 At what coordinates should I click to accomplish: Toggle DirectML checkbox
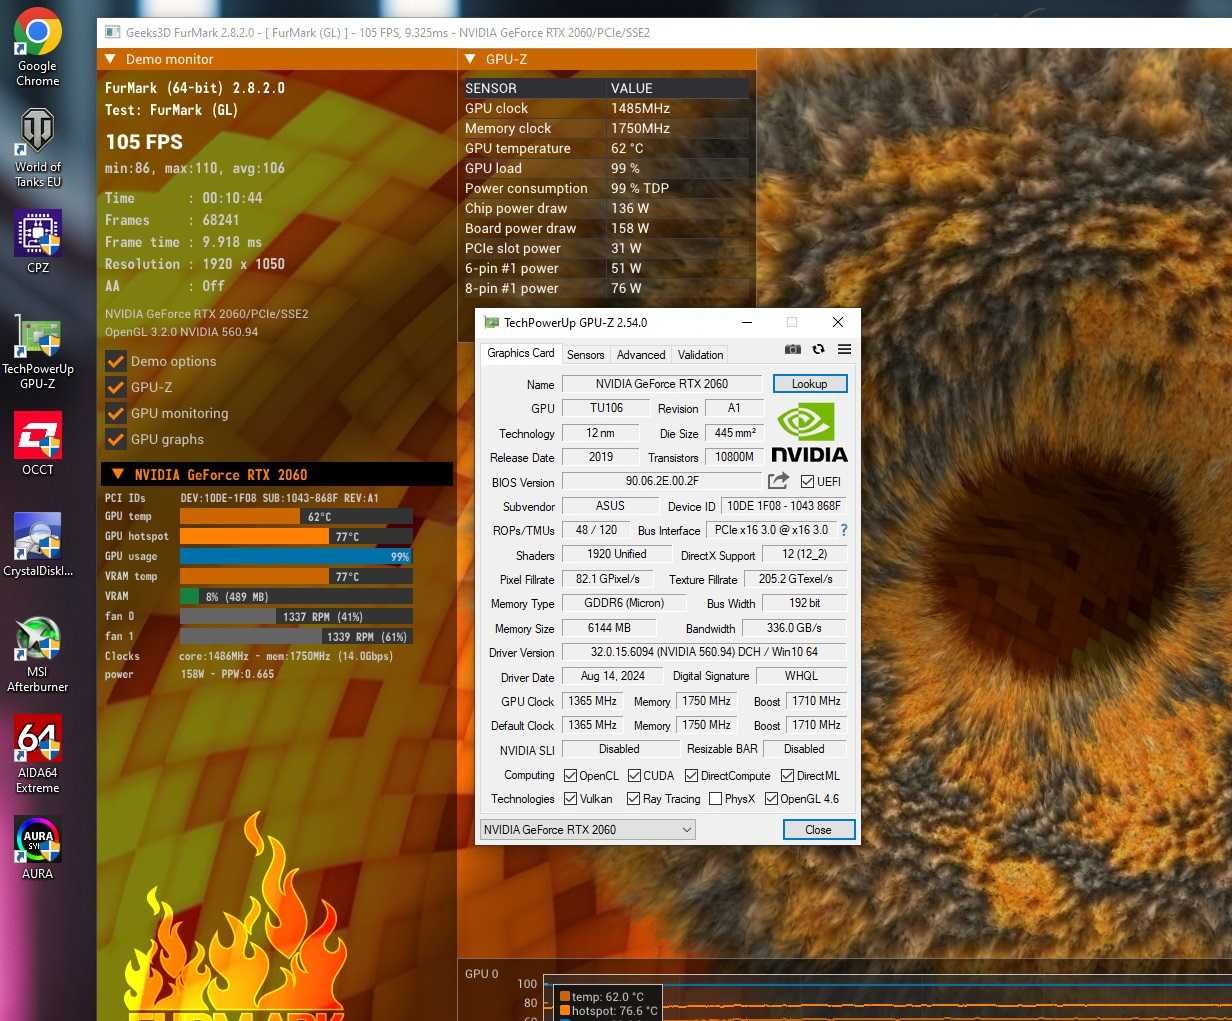pos(787,775)
